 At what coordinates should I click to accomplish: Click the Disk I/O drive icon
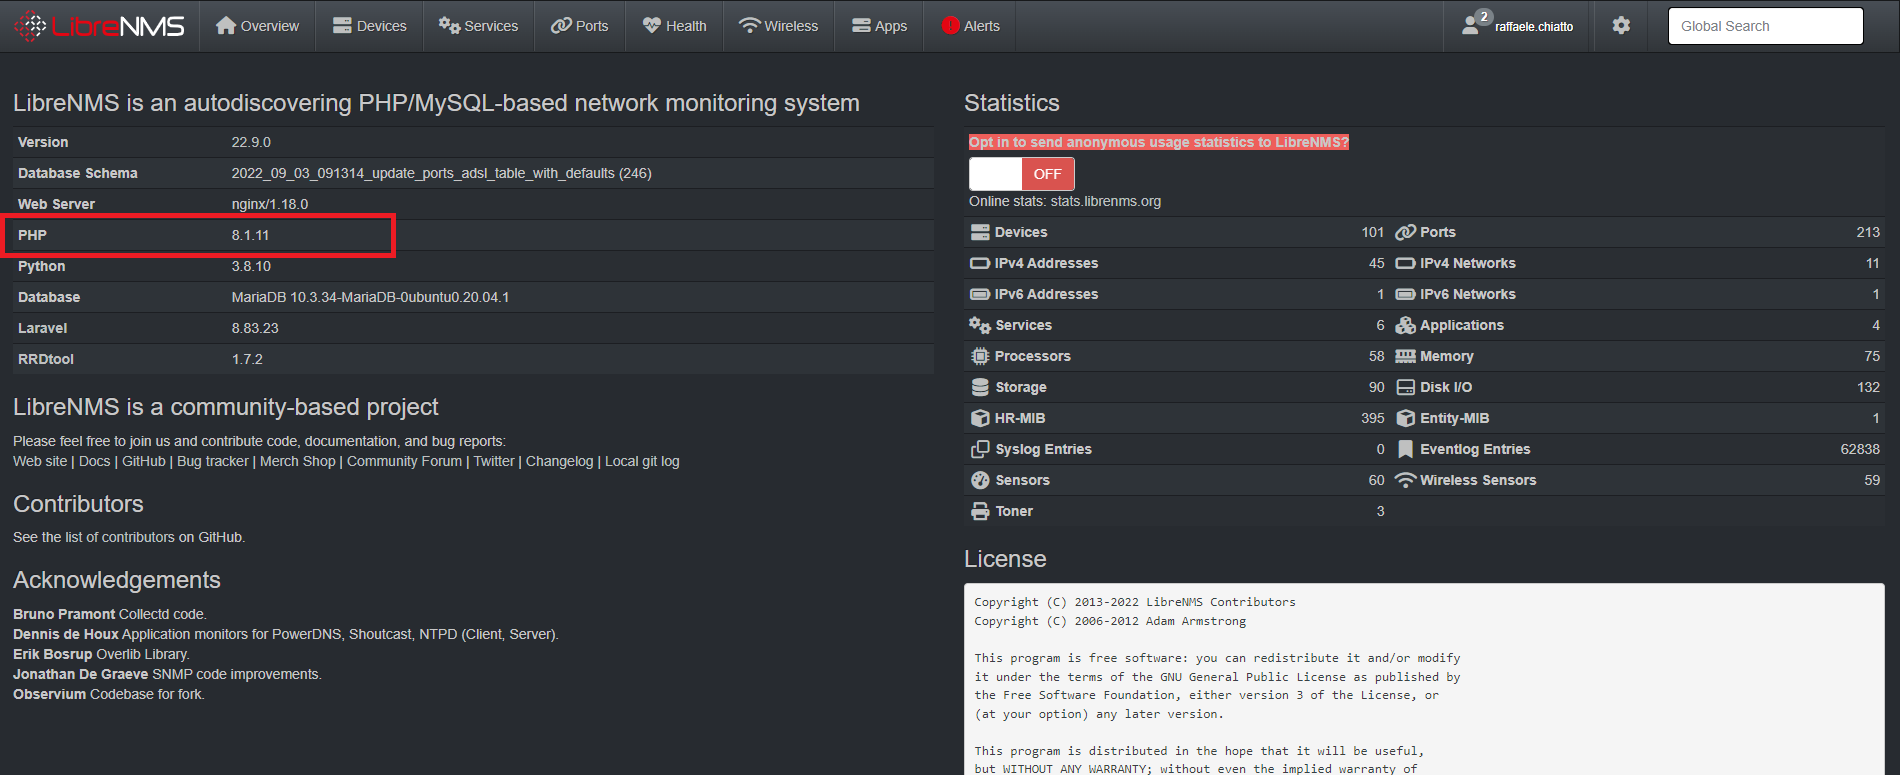click(1405, 387)
